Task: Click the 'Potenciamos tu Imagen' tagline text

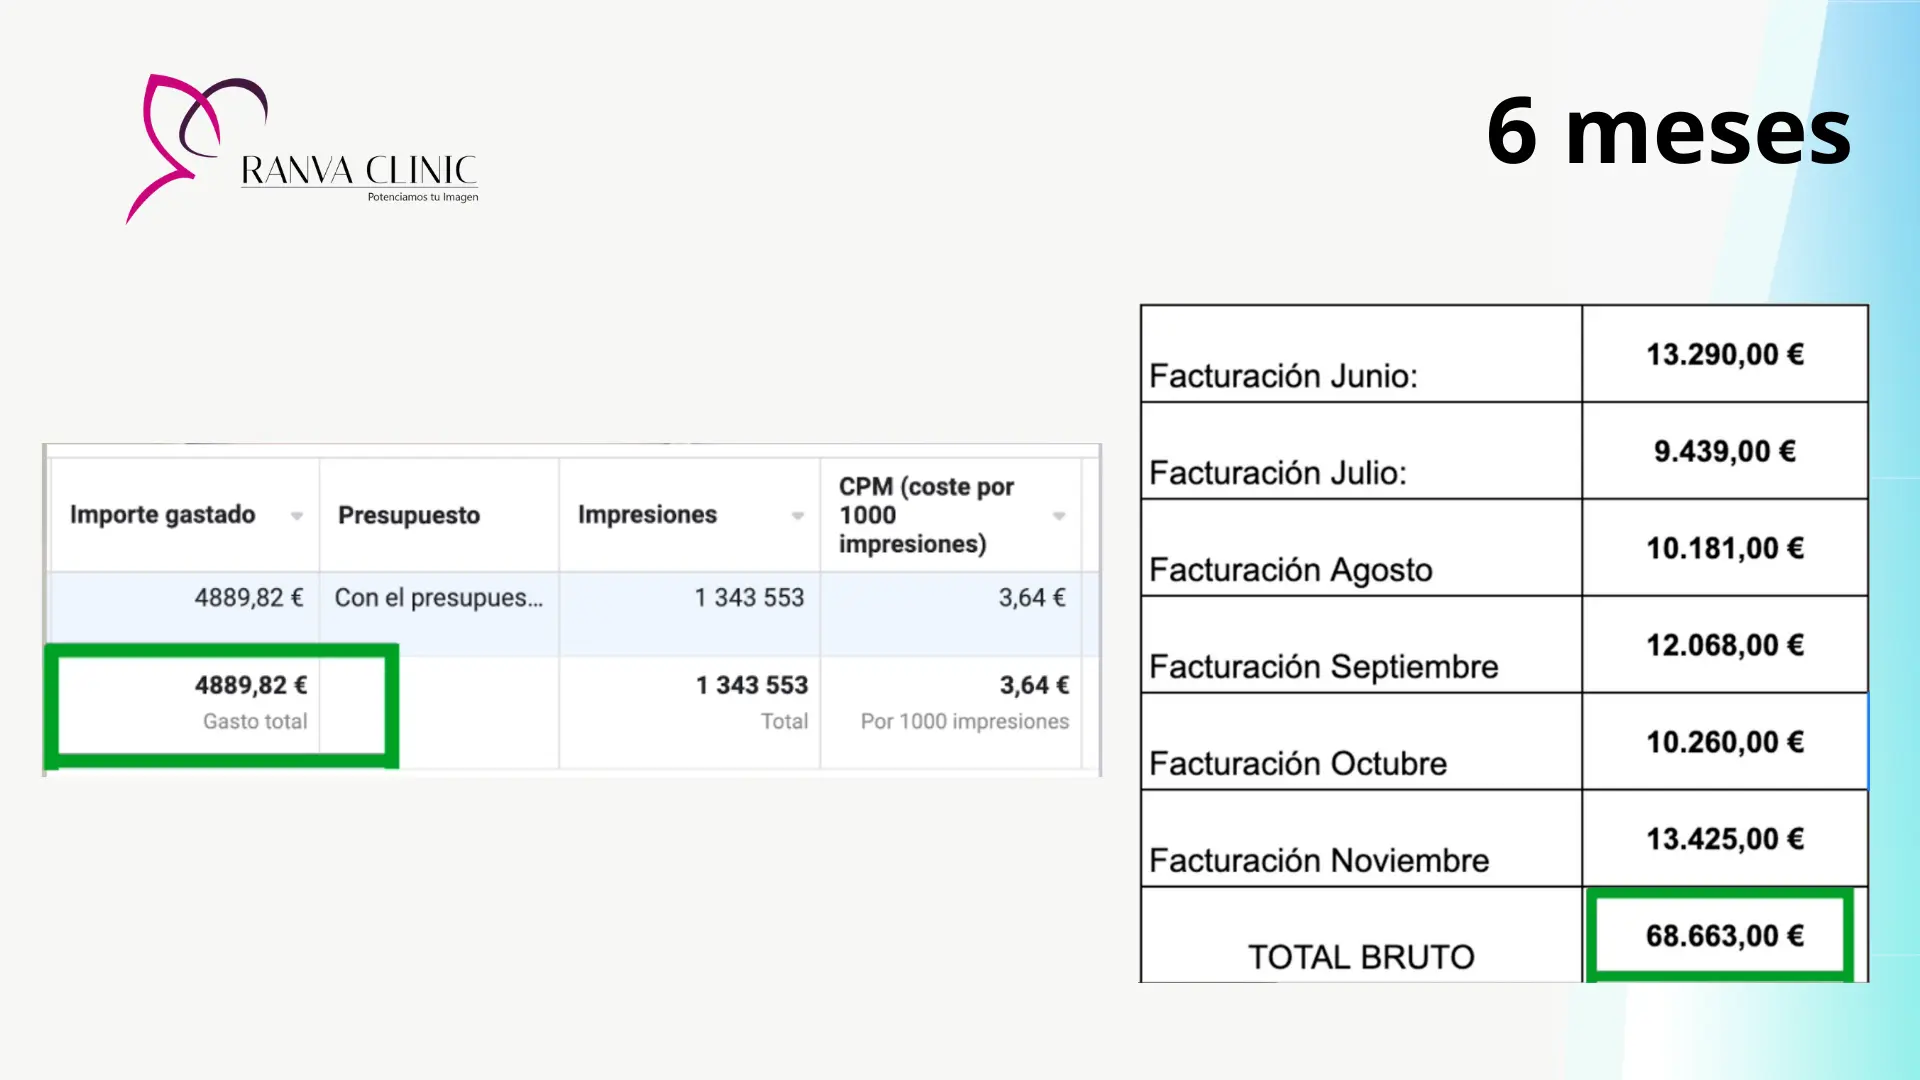Action: 422,197
